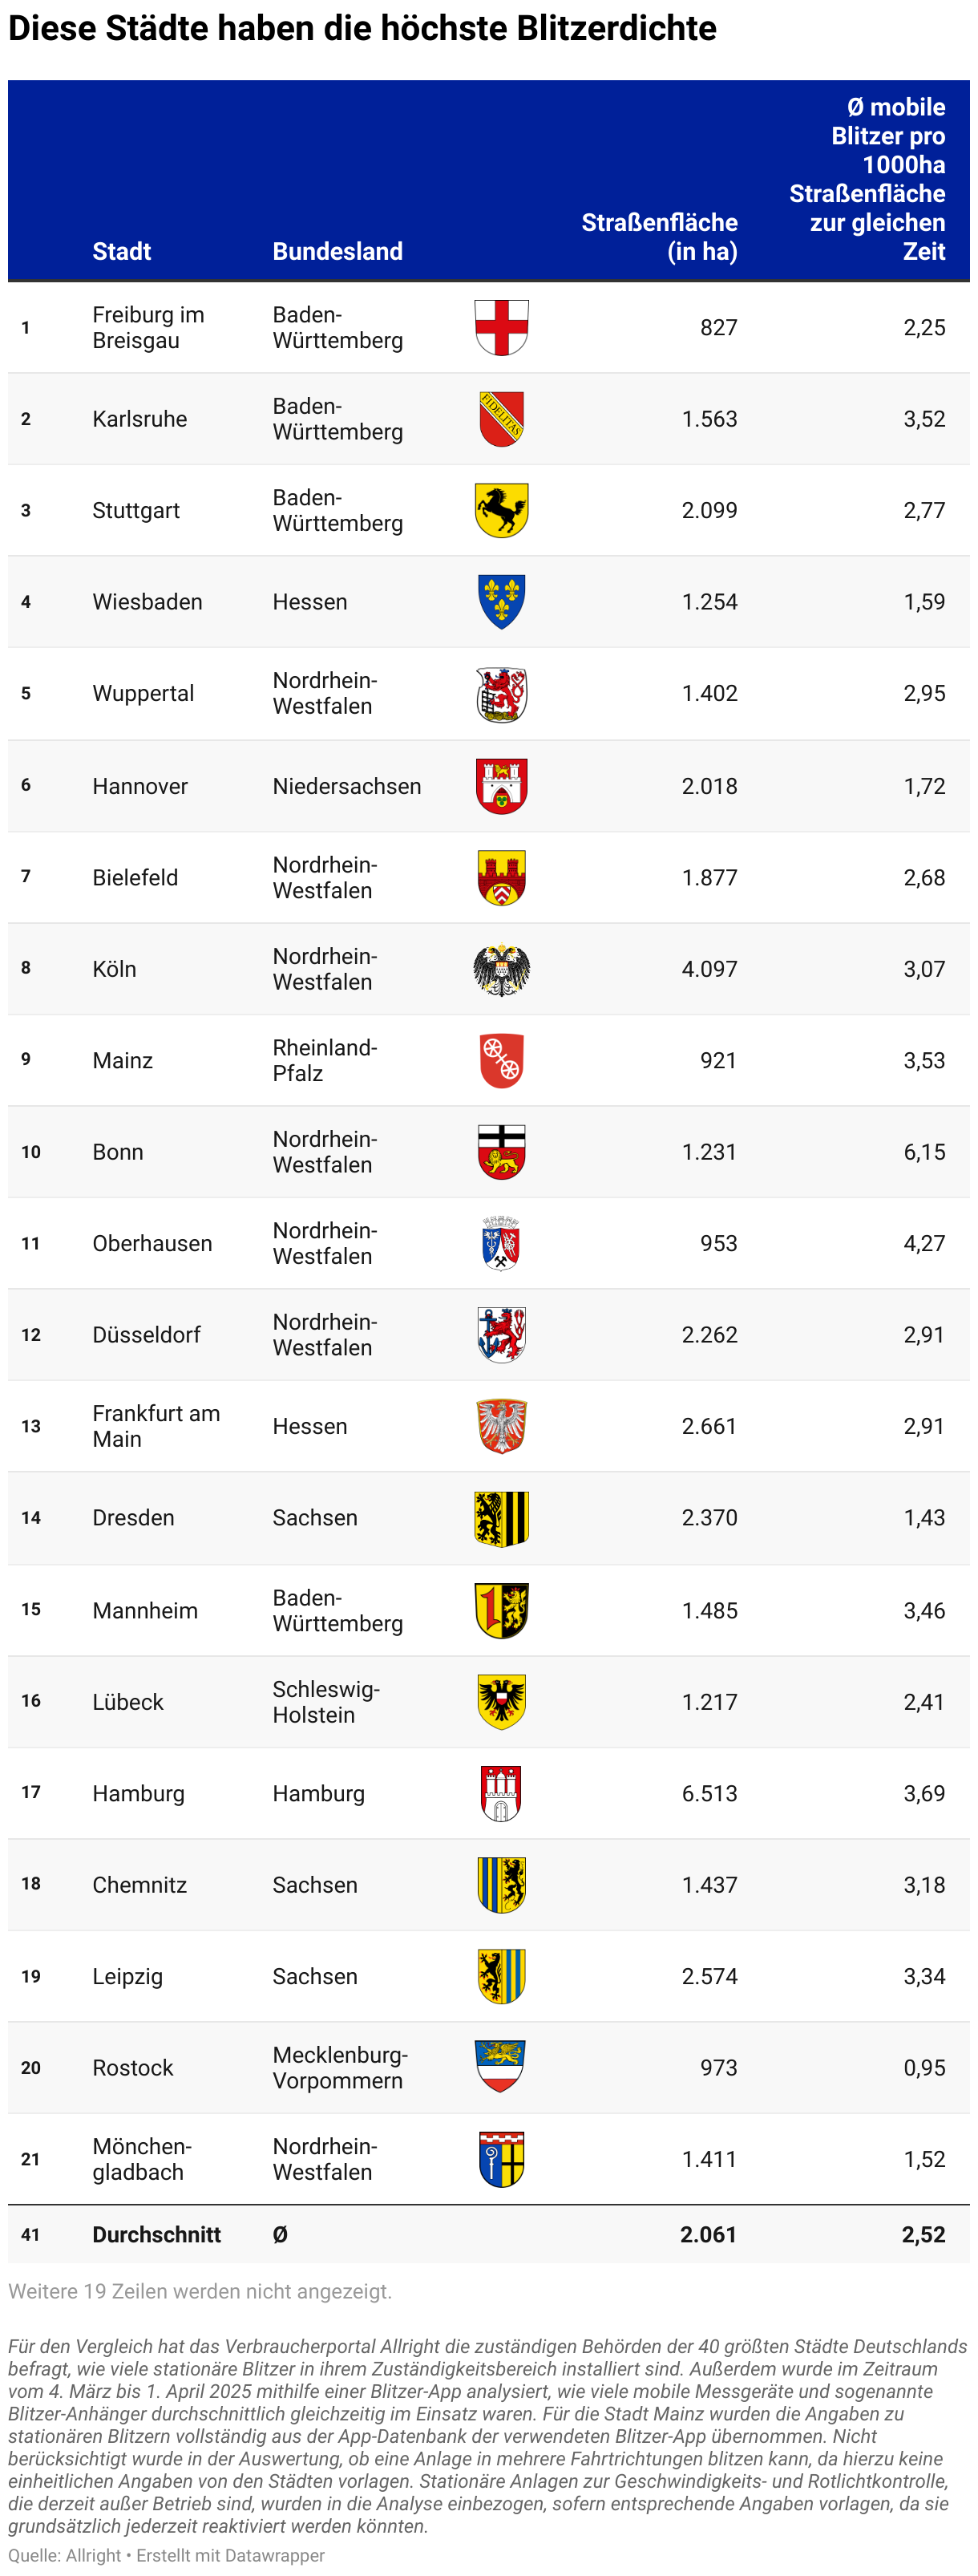
Task: Sort table by Stadt column header
Action: [122, 251]
